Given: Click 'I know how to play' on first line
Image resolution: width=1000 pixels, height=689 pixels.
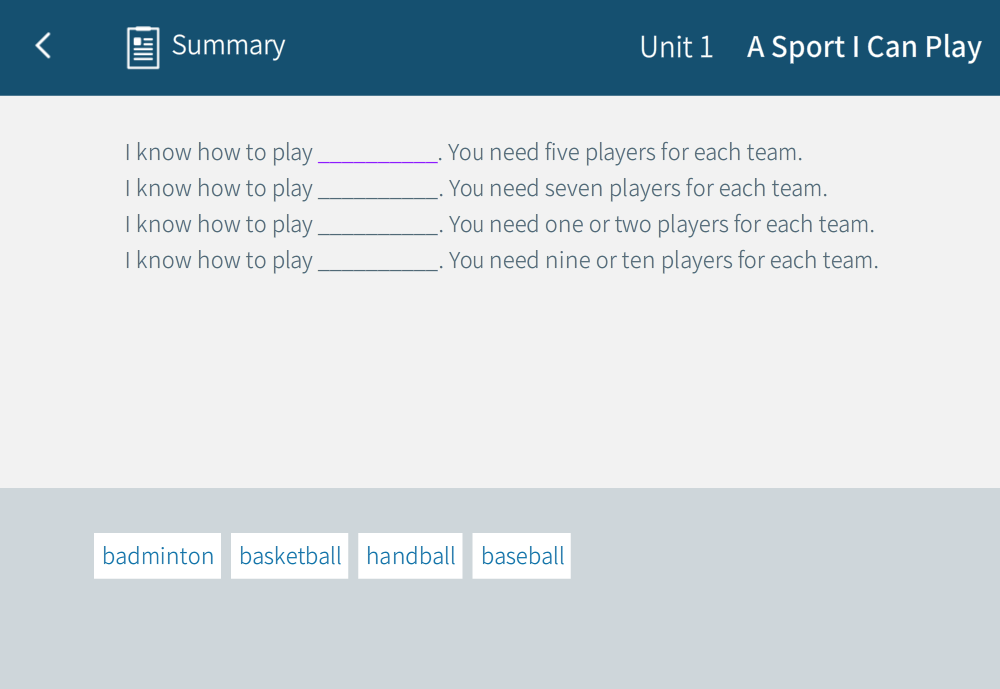Looking at the screenshot, I should click(x=218, y=153).
